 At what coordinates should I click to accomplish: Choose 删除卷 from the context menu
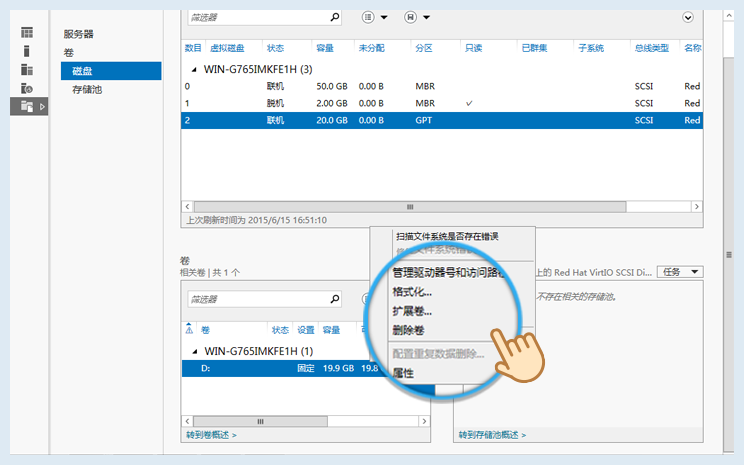click(408, 329)
